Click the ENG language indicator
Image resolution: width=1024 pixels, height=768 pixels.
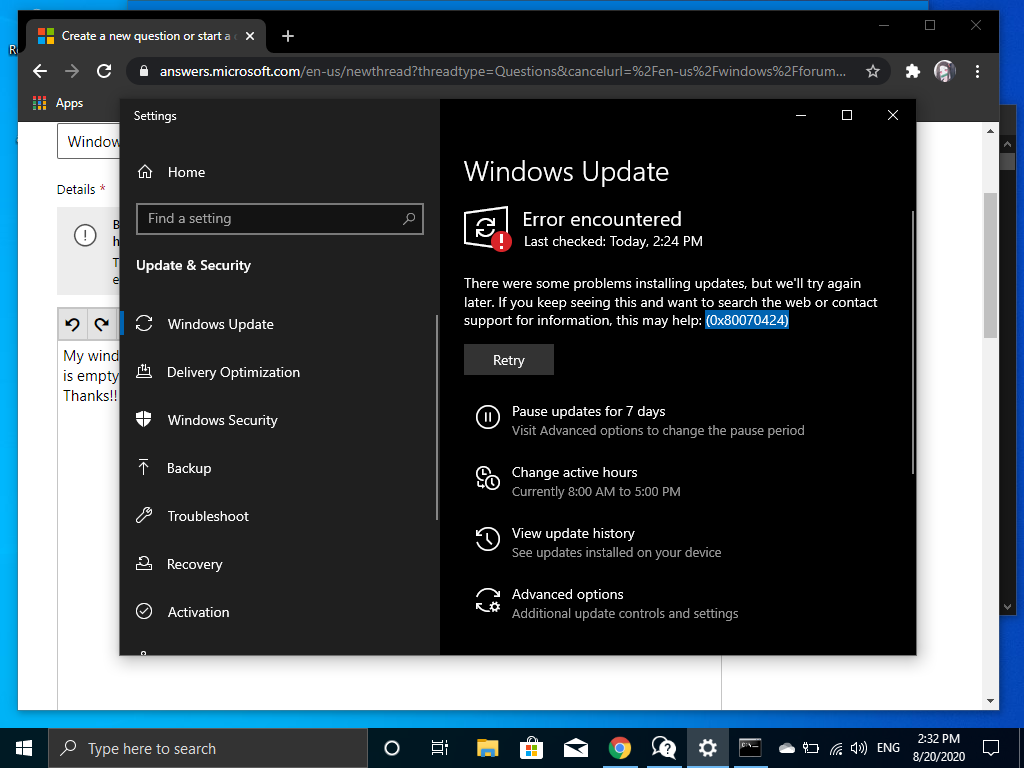pos(888,748)
